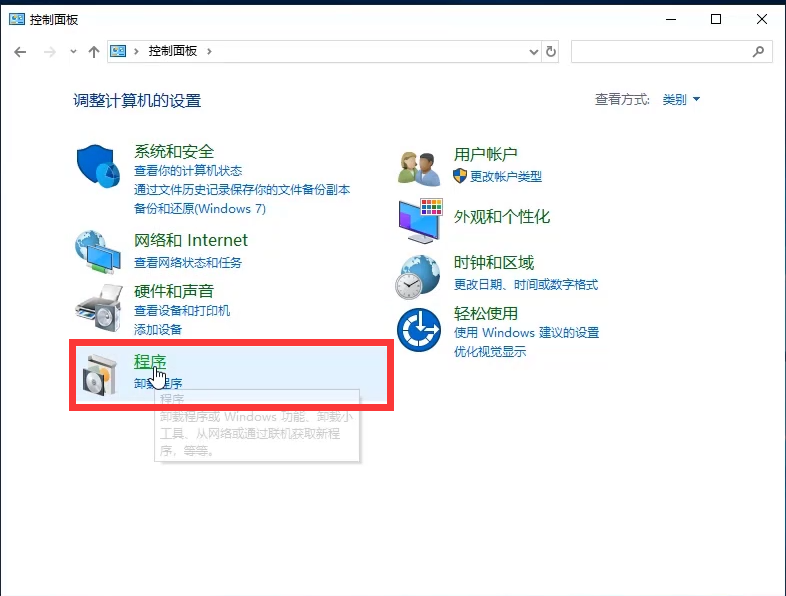Open 备份和还原(Windows 7) link

200,208
